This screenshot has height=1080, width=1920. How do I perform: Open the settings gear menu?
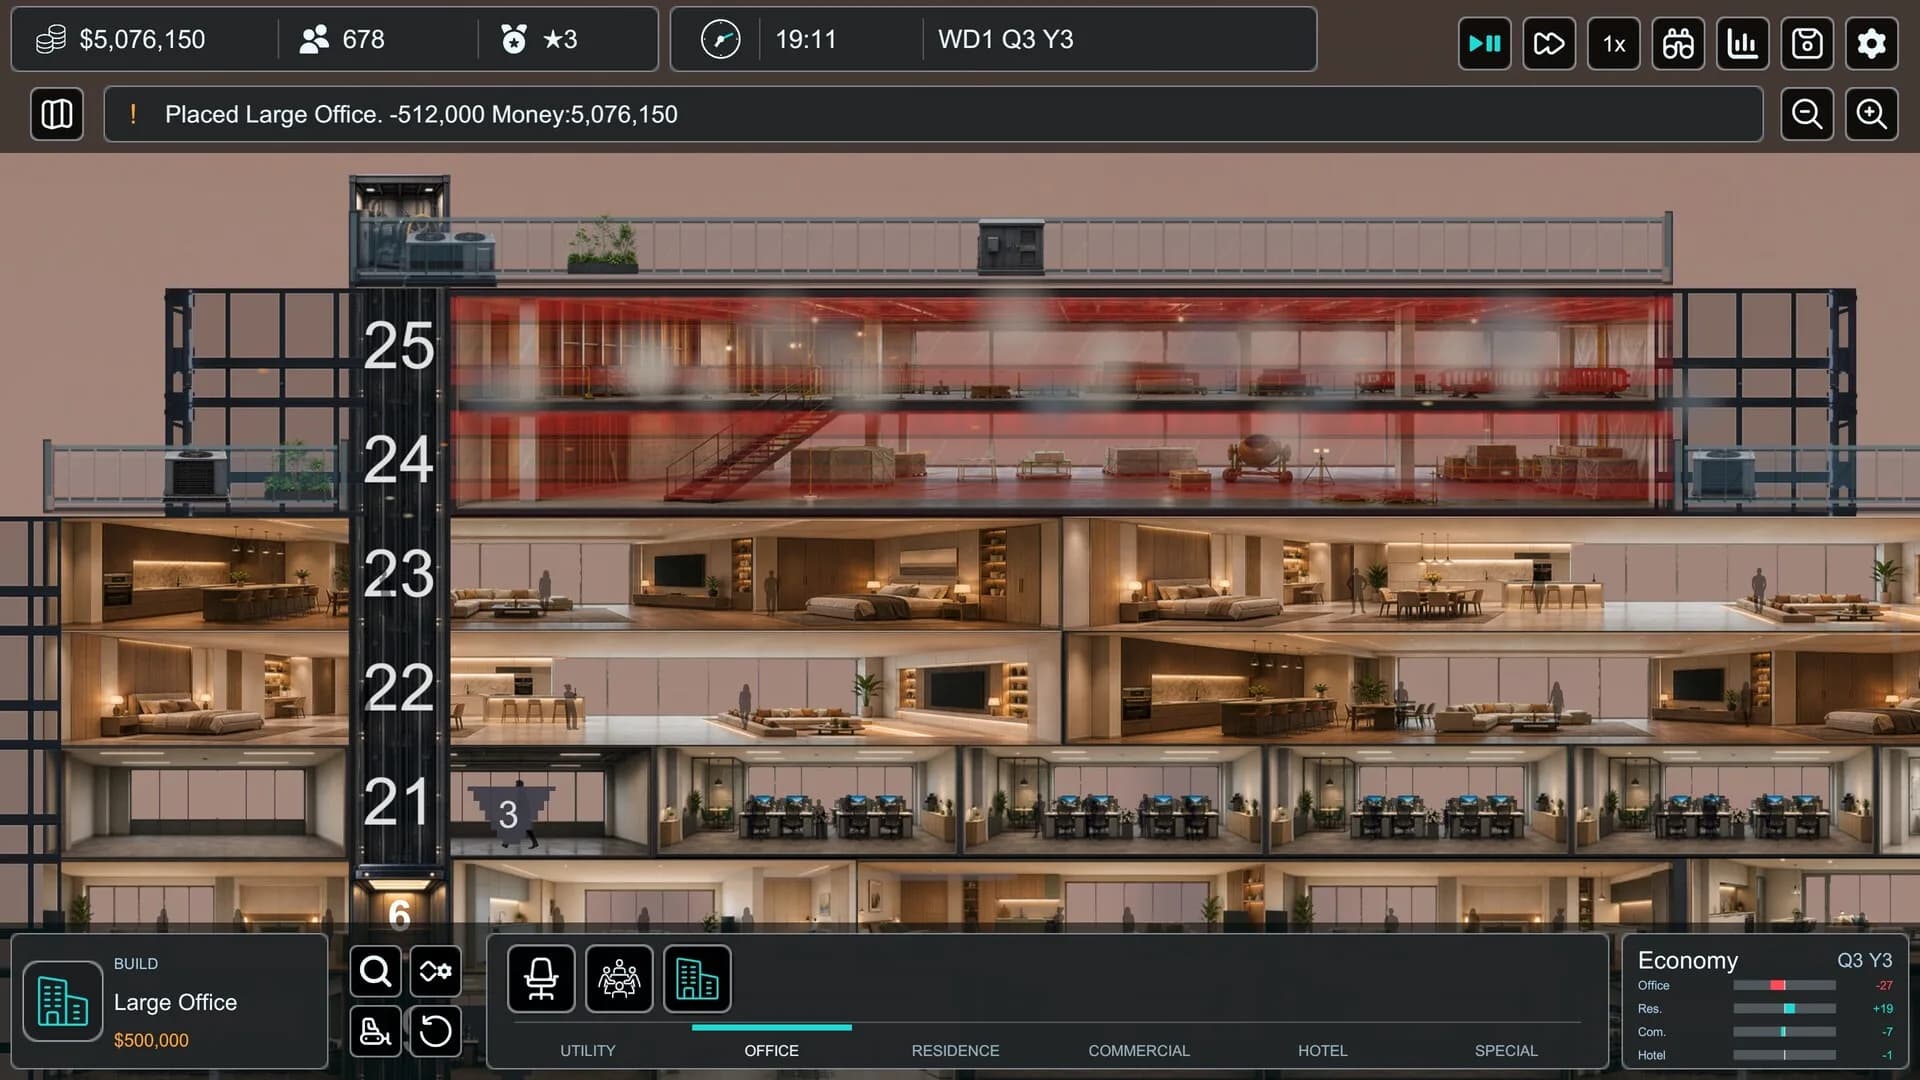tap(1872, 43)
